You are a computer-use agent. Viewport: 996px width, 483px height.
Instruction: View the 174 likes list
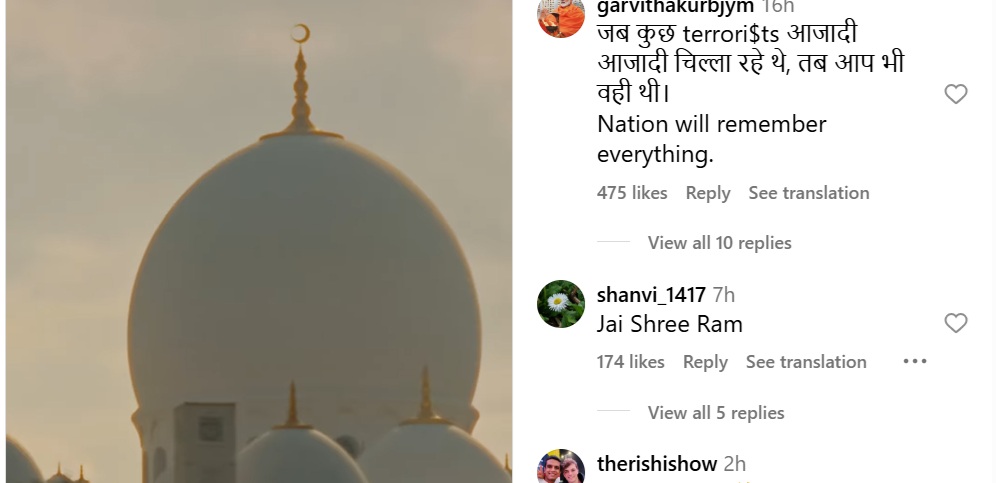[630, 362]
